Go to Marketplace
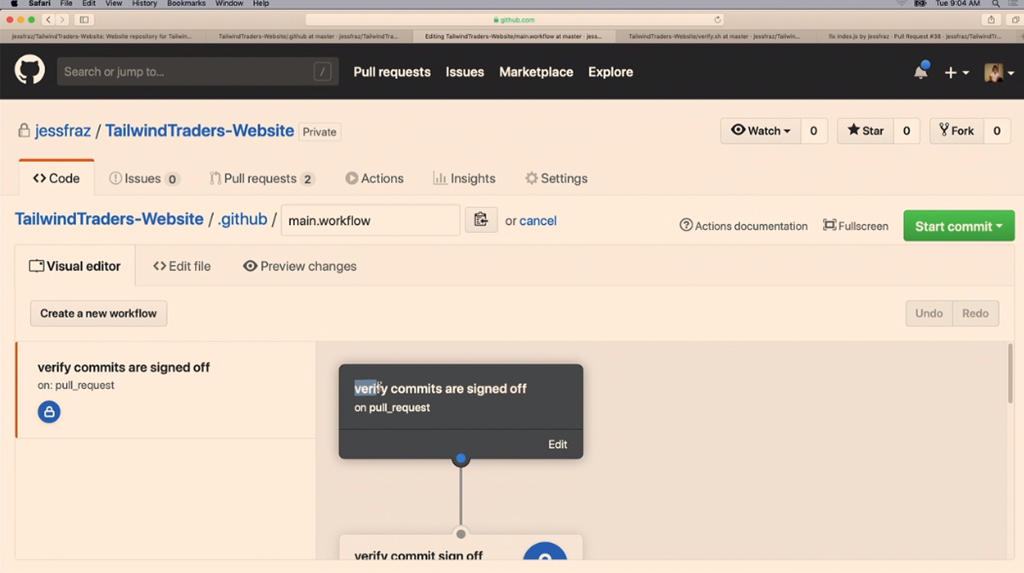The width and height of the screenshot is (1024, 573). 536,72
